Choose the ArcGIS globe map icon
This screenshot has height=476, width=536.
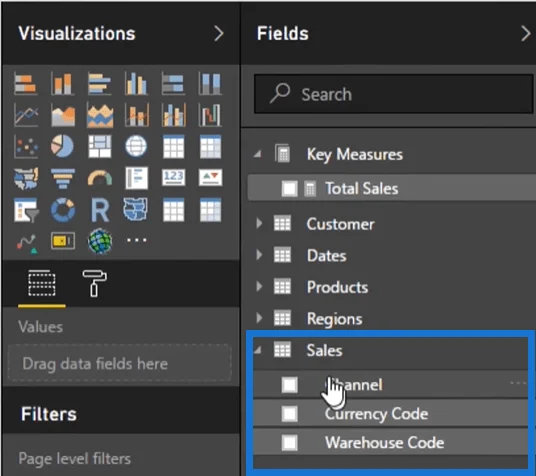point(100,241)
